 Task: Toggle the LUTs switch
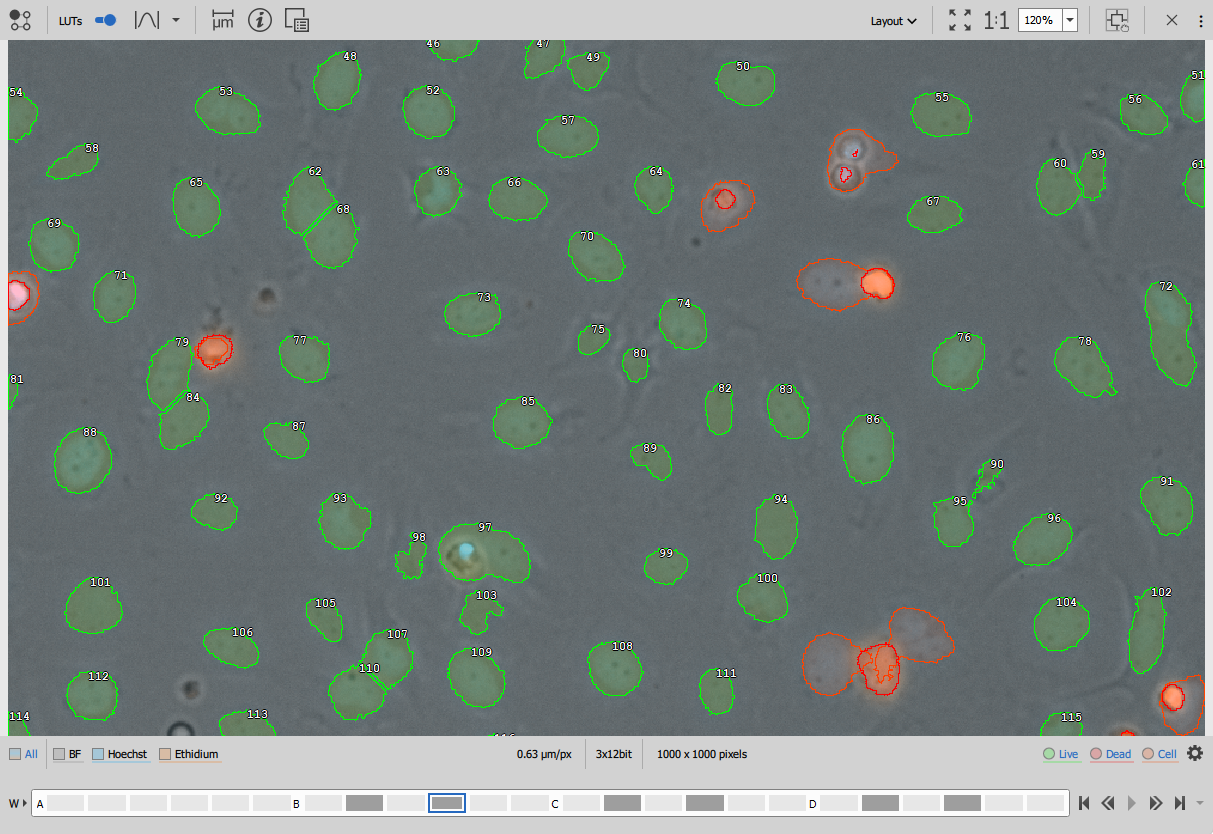coord(105,20)
